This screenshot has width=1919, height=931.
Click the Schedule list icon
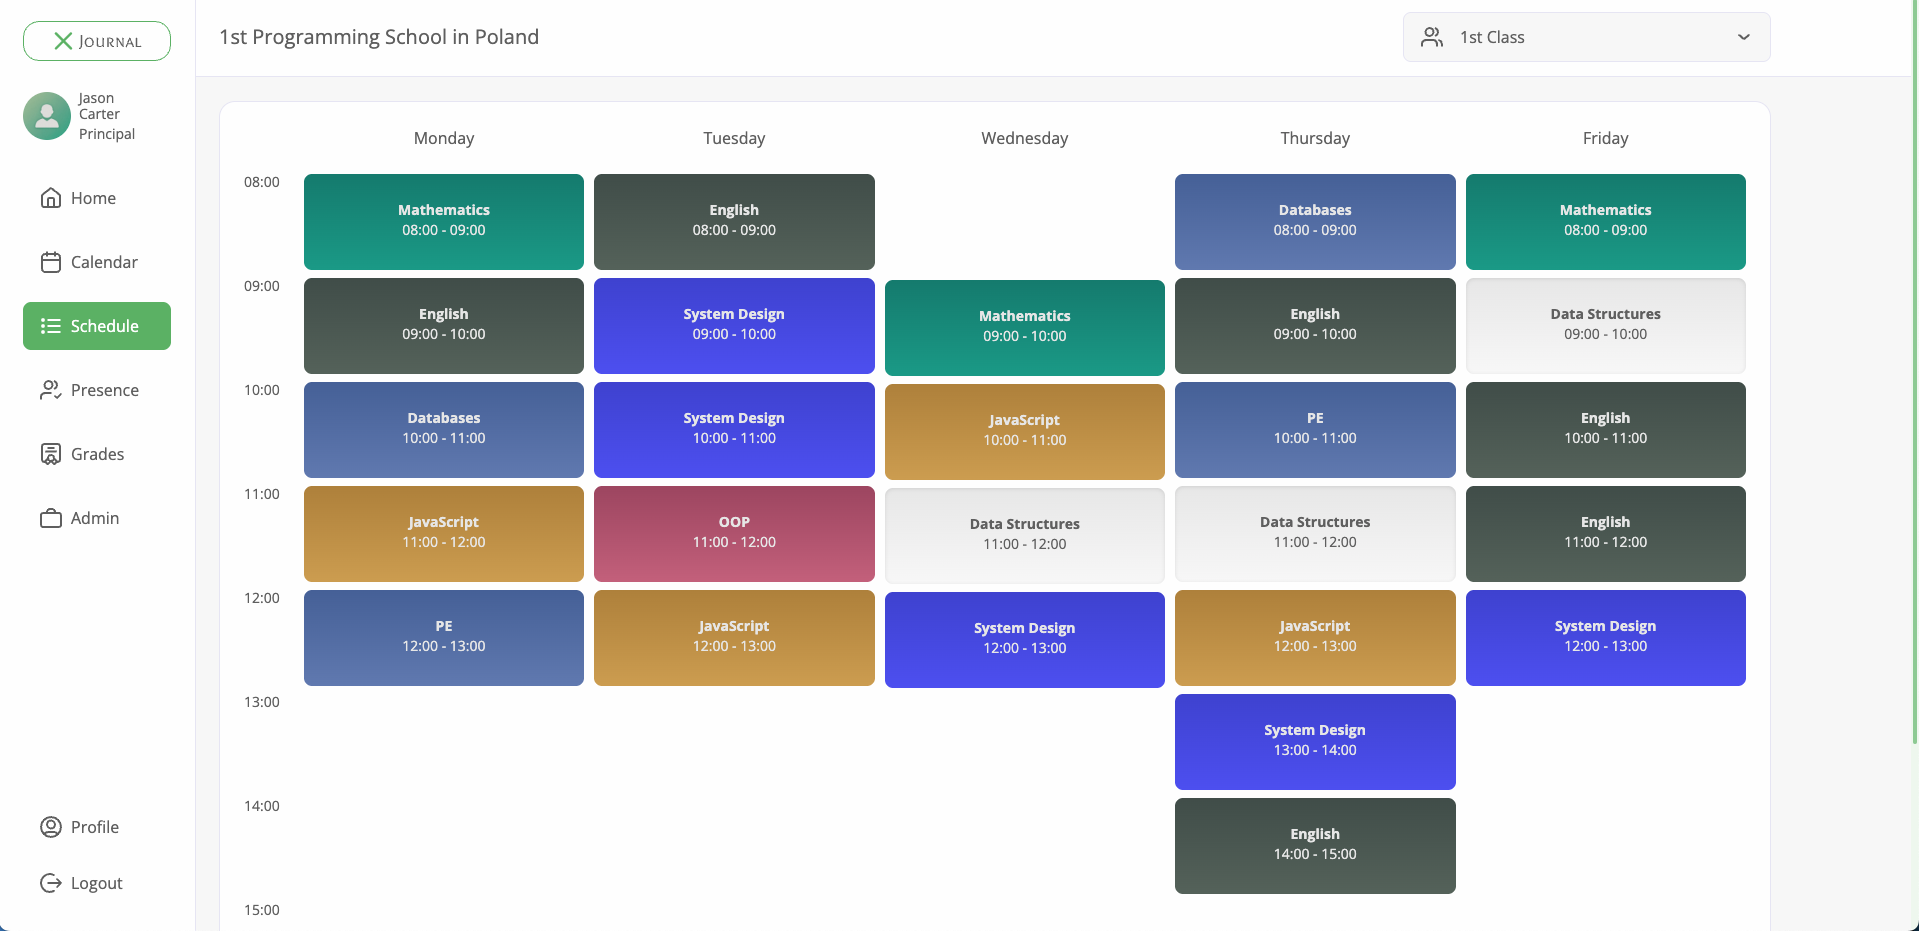tap(51, 326)
